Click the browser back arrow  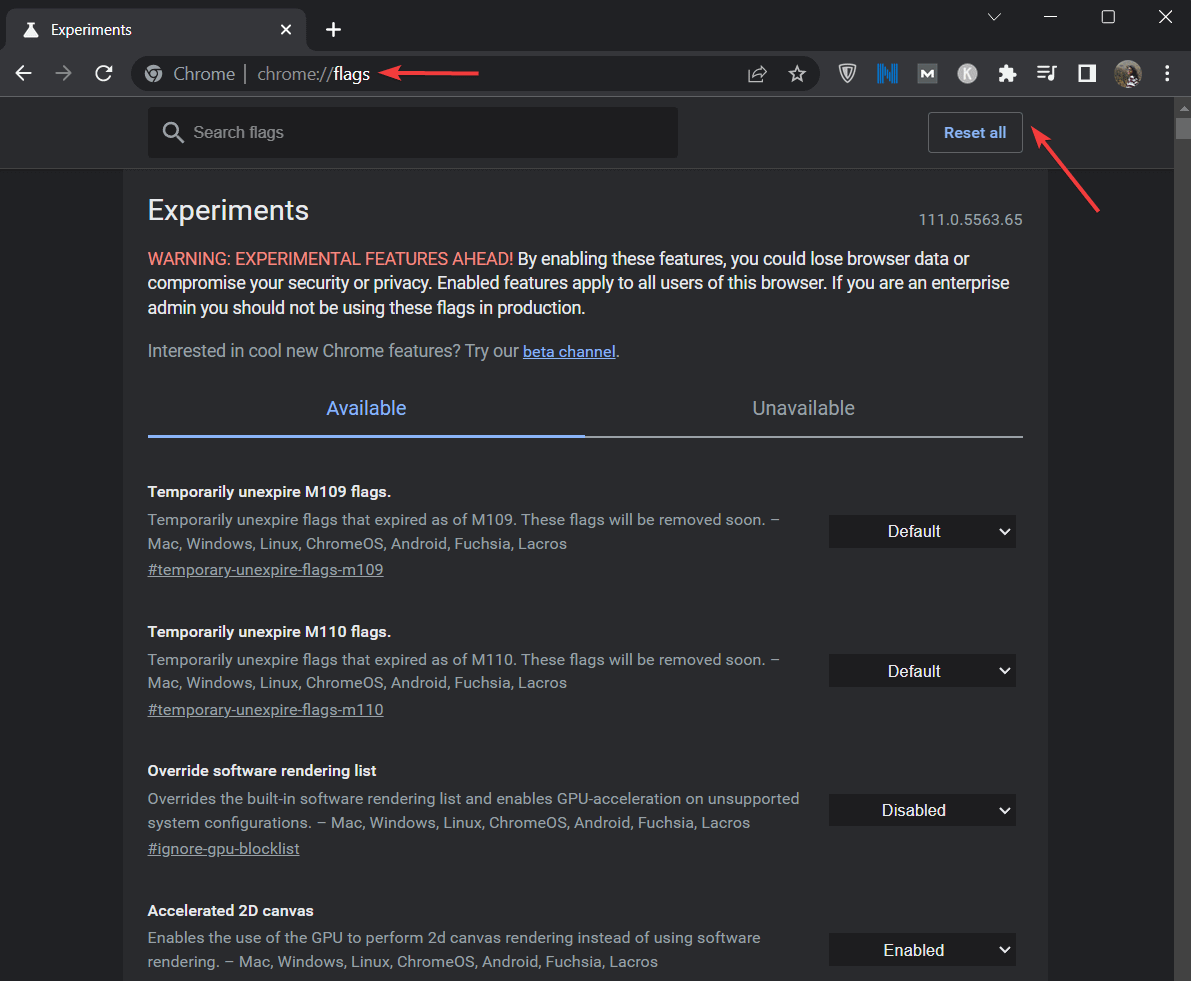24,73
